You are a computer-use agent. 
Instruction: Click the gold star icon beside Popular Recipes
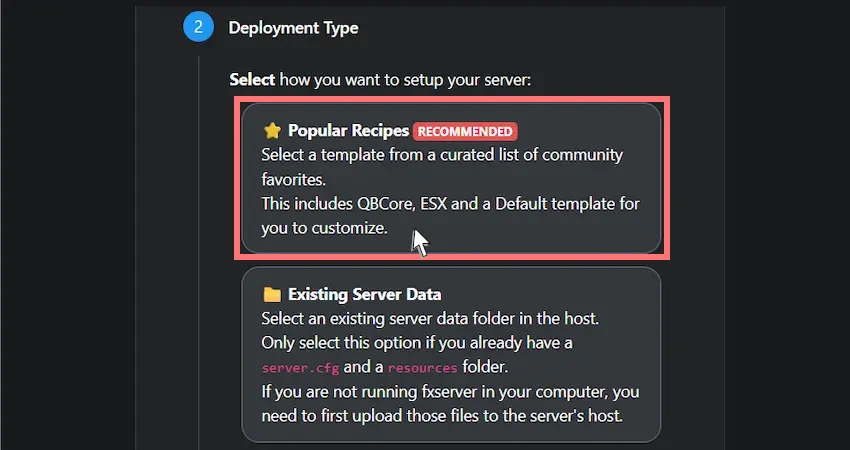point(272,131)
